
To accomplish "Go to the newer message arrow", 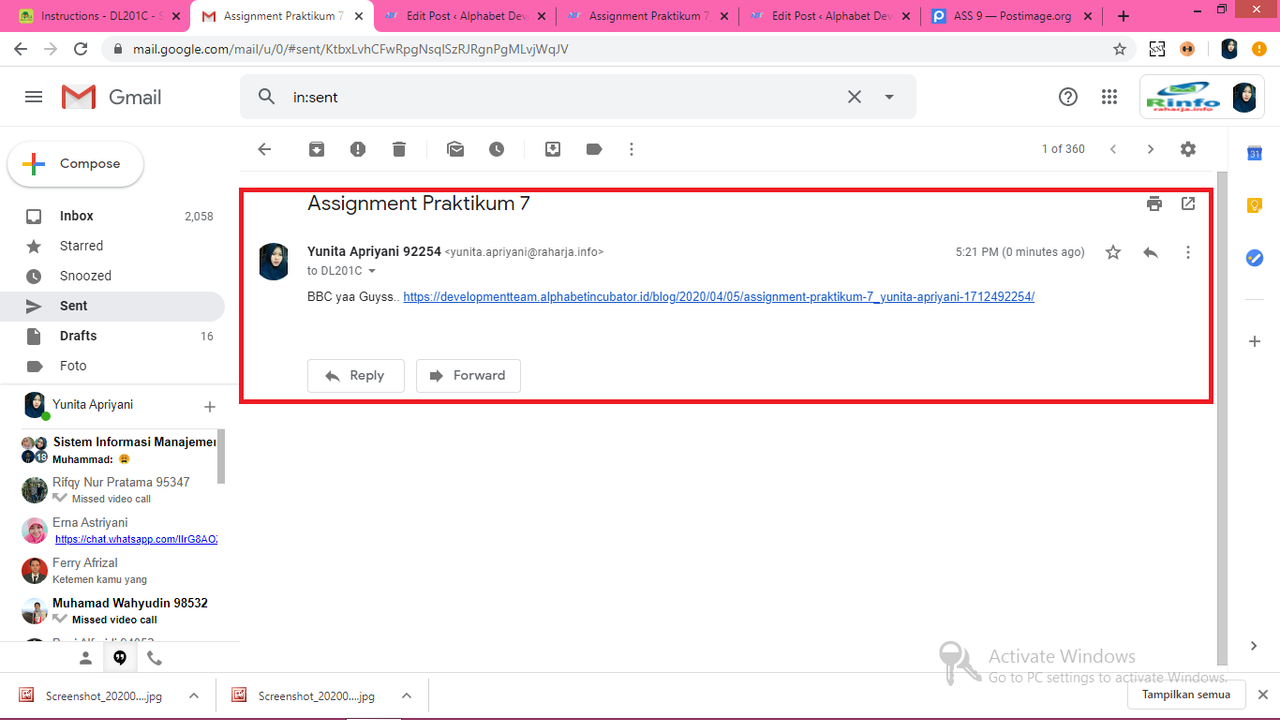I will tap(1113, 149).
